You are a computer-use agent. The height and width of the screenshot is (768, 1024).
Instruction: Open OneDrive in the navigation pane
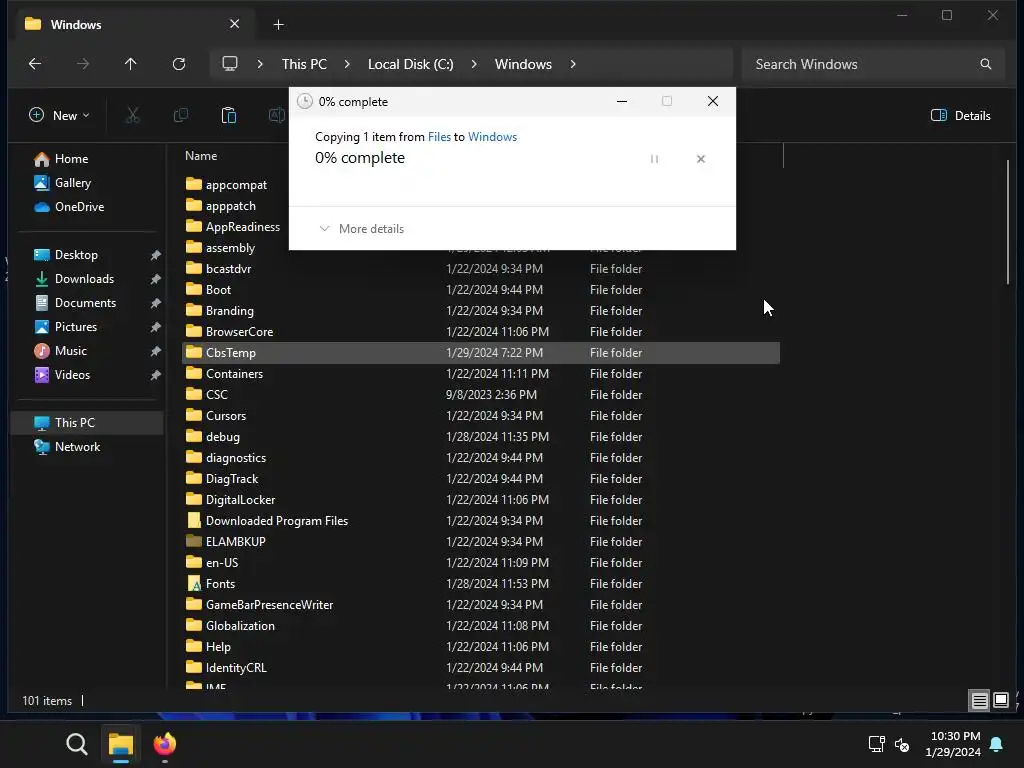69,207
